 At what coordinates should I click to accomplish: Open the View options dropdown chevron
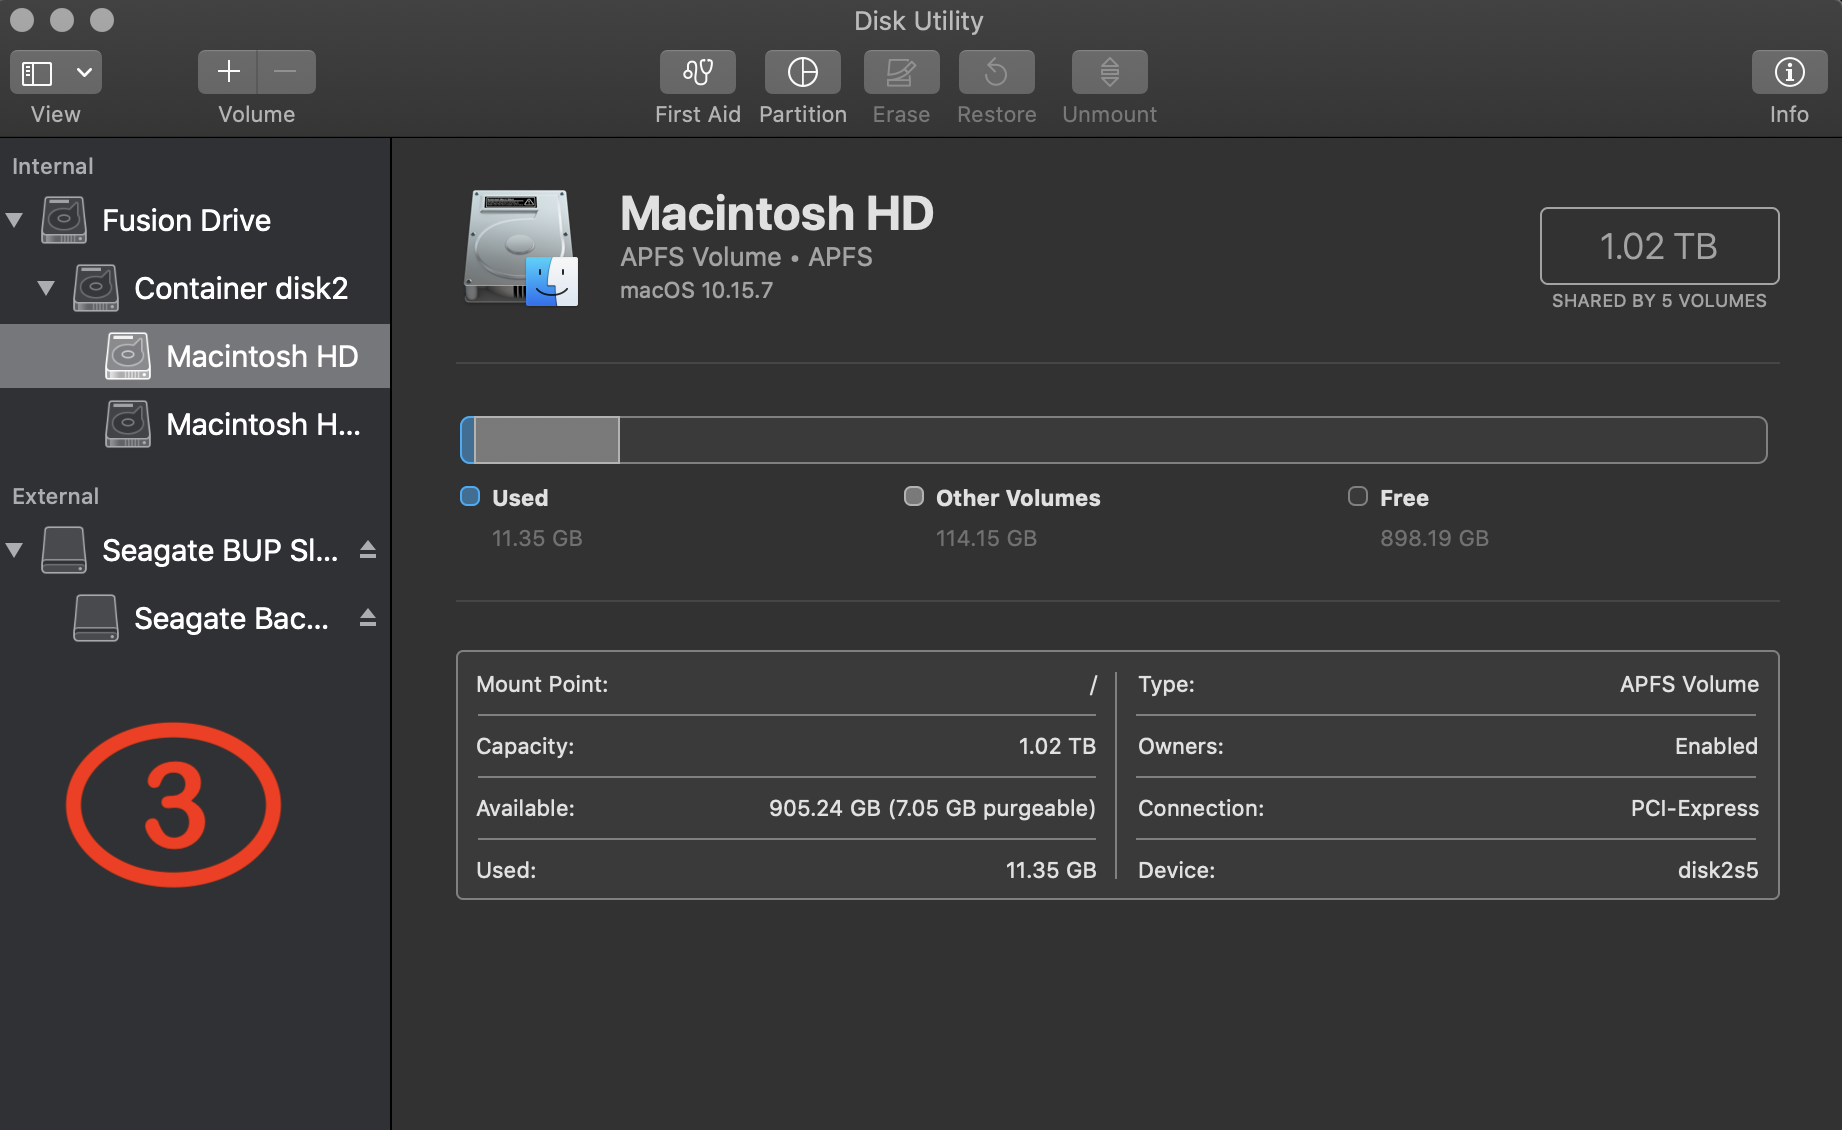click(x=85, y=72)
